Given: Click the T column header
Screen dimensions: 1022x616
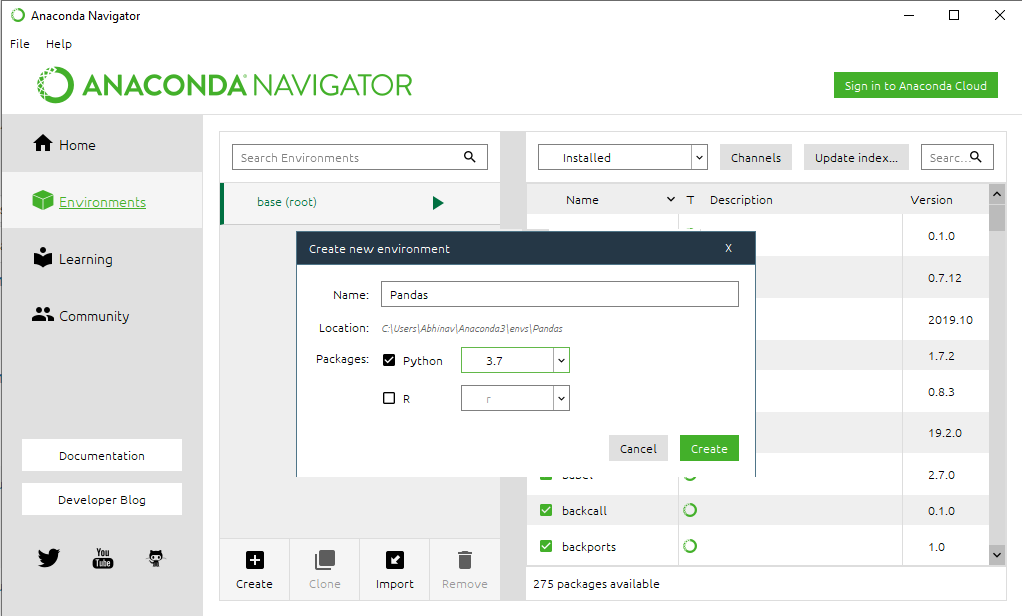Looking at the screenshot, I should point(690,199).
